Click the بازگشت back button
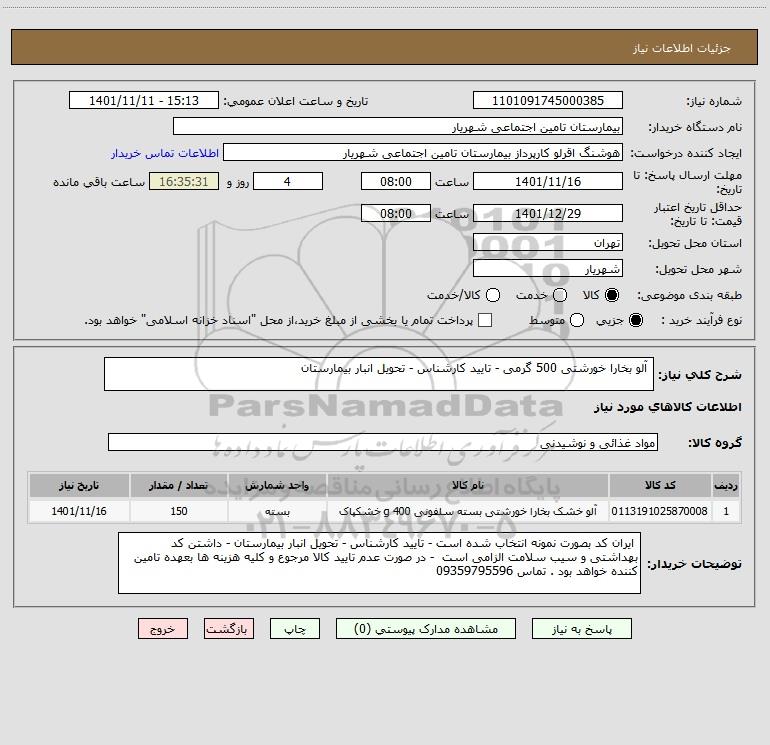 (x=229, y=629)
